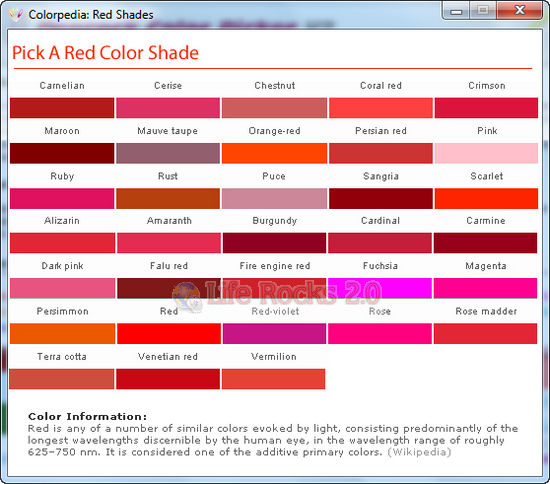
Task: Click the Persian red swatch
Action: tap(381, 153)
